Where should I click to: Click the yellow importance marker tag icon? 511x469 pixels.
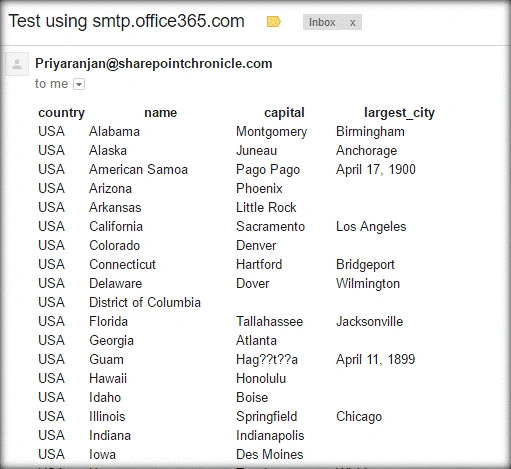pos(274,22)
